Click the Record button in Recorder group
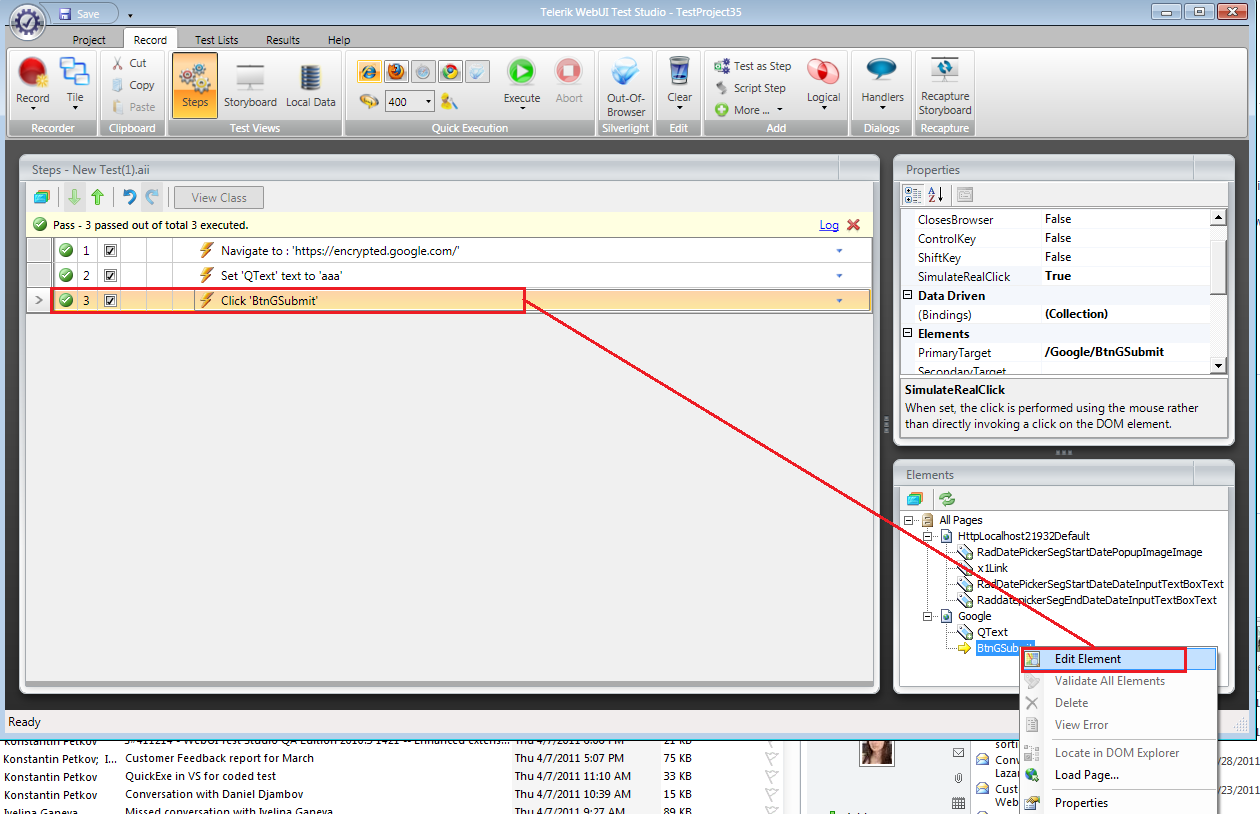 (x=33, y=83)
